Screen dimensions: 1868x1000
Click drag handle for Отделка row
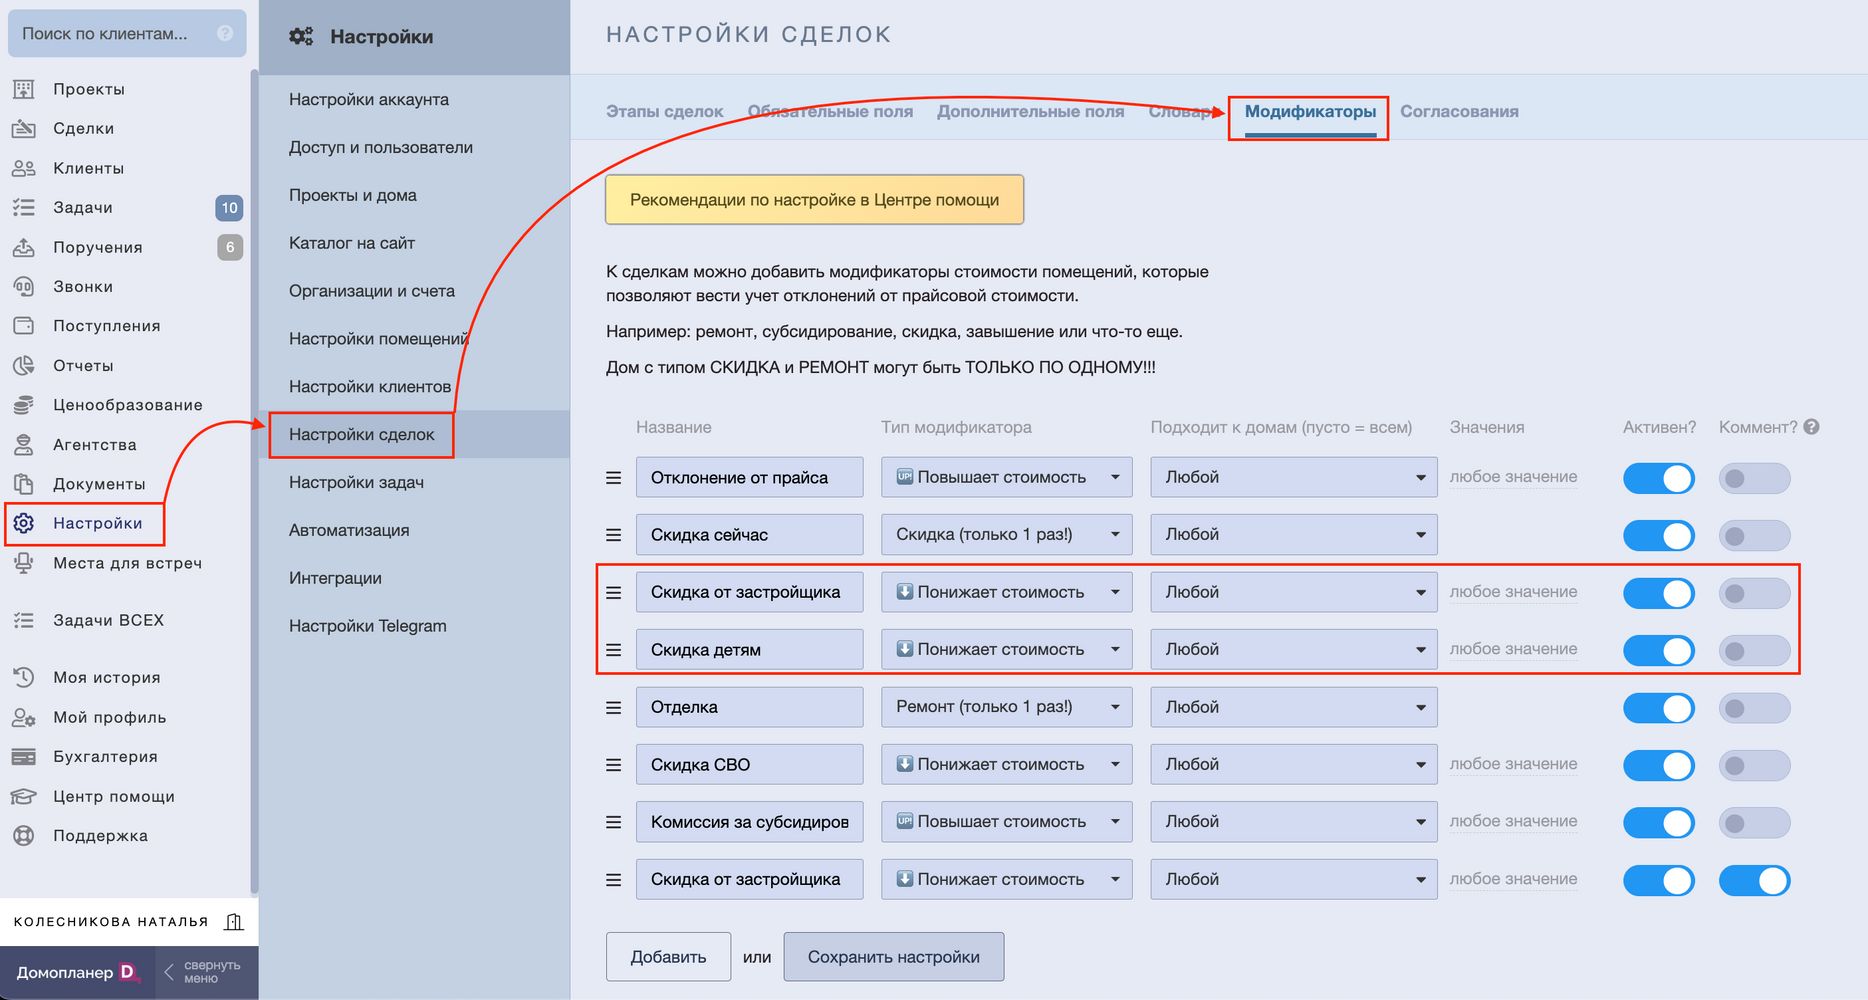click(x=614, y=708)
